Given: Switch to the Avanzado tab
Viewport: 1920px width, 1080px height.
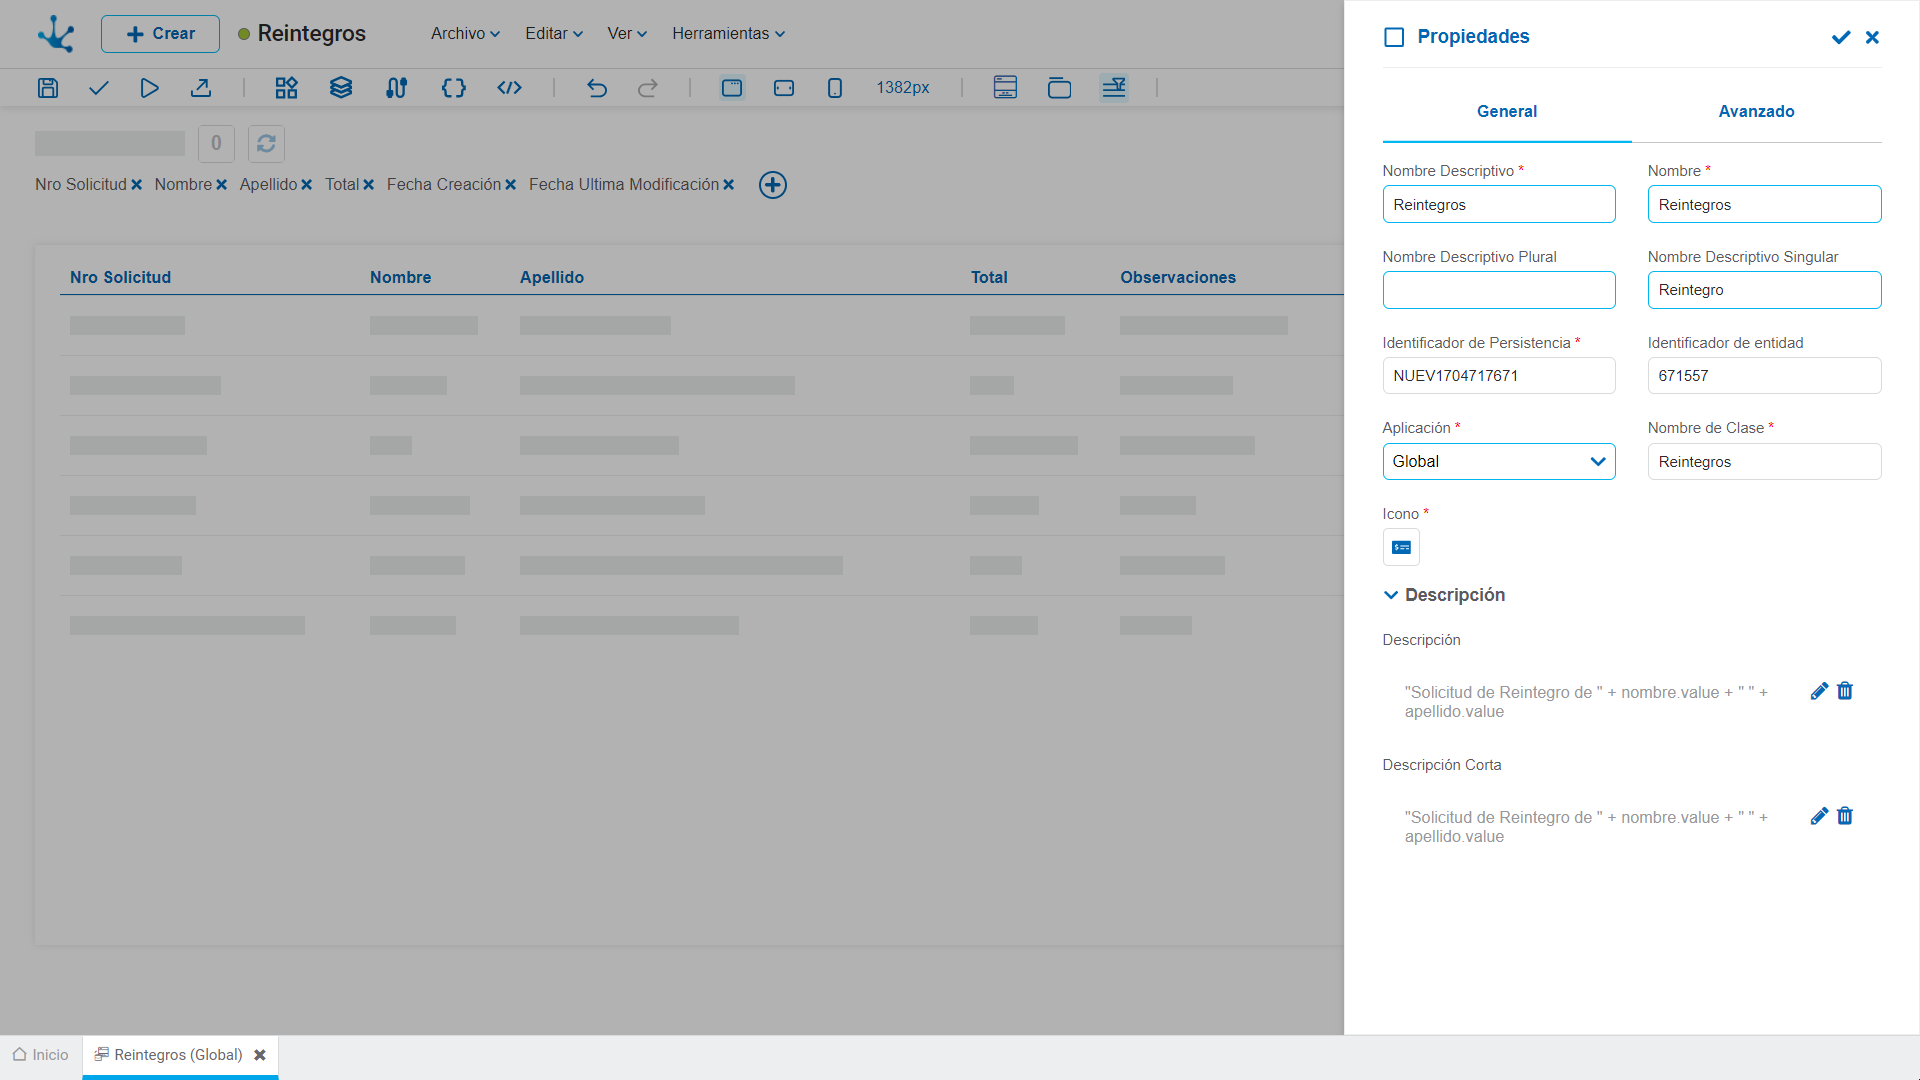Looking at the screenshot, I should [1757, 112].
